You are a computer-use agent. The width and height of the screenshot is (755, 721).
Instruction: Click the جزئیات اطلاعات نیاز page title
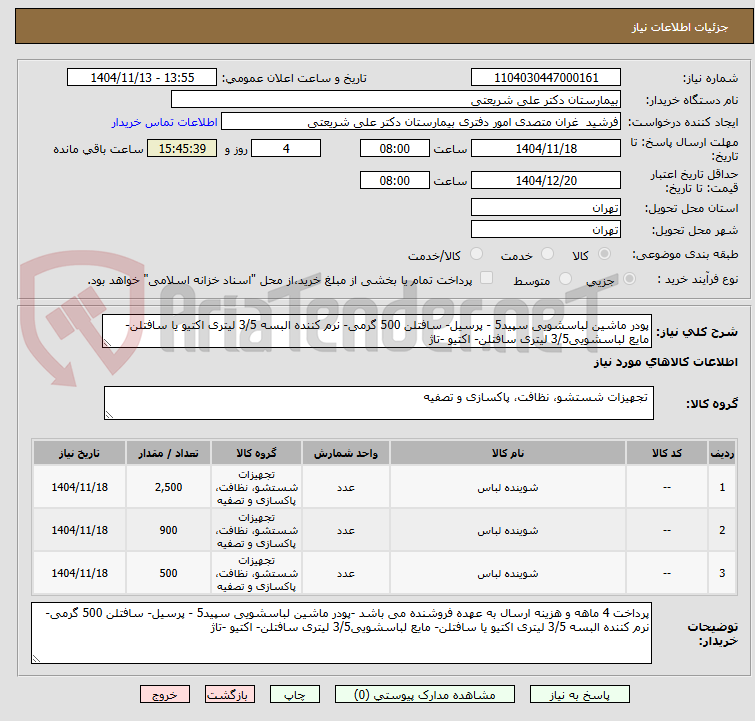click(680, 27)
